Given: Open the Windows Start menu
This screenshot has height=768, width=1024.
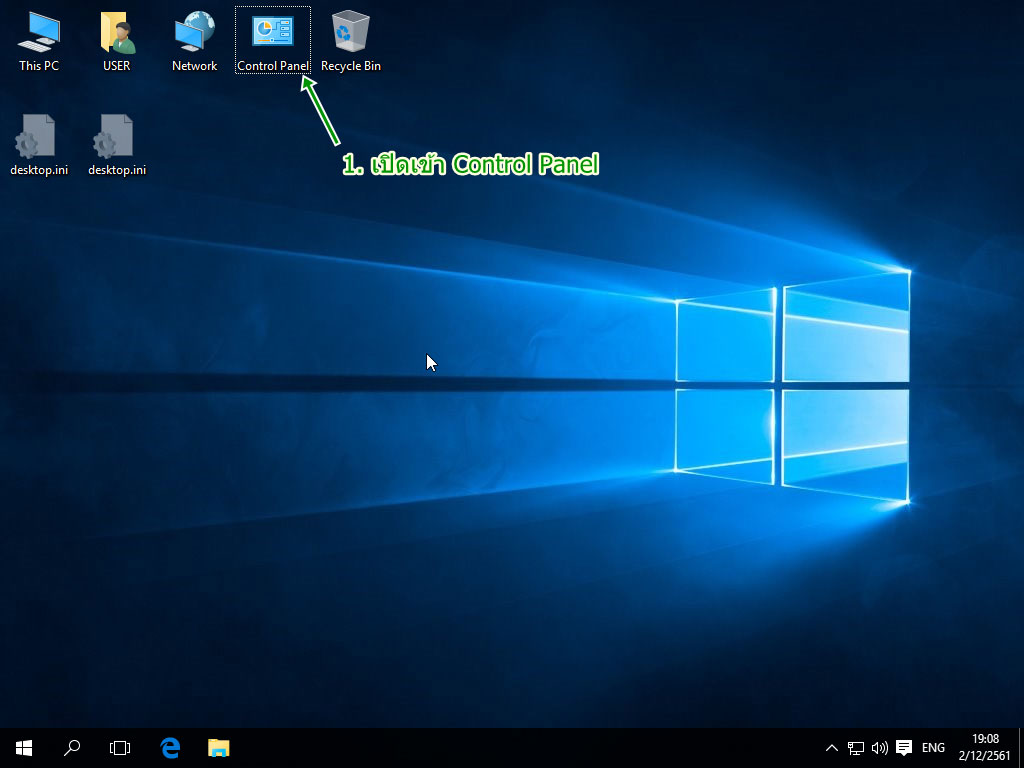Looking at the screenshot, I should tap(24, 747).
